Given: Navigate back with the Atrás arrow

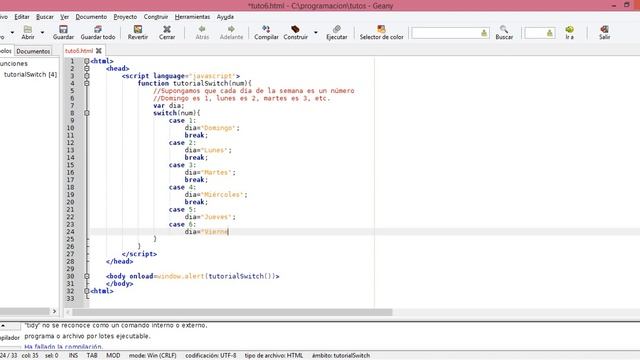Looking at the screenshot, I should pyautogui.click(x=202, y=32).
